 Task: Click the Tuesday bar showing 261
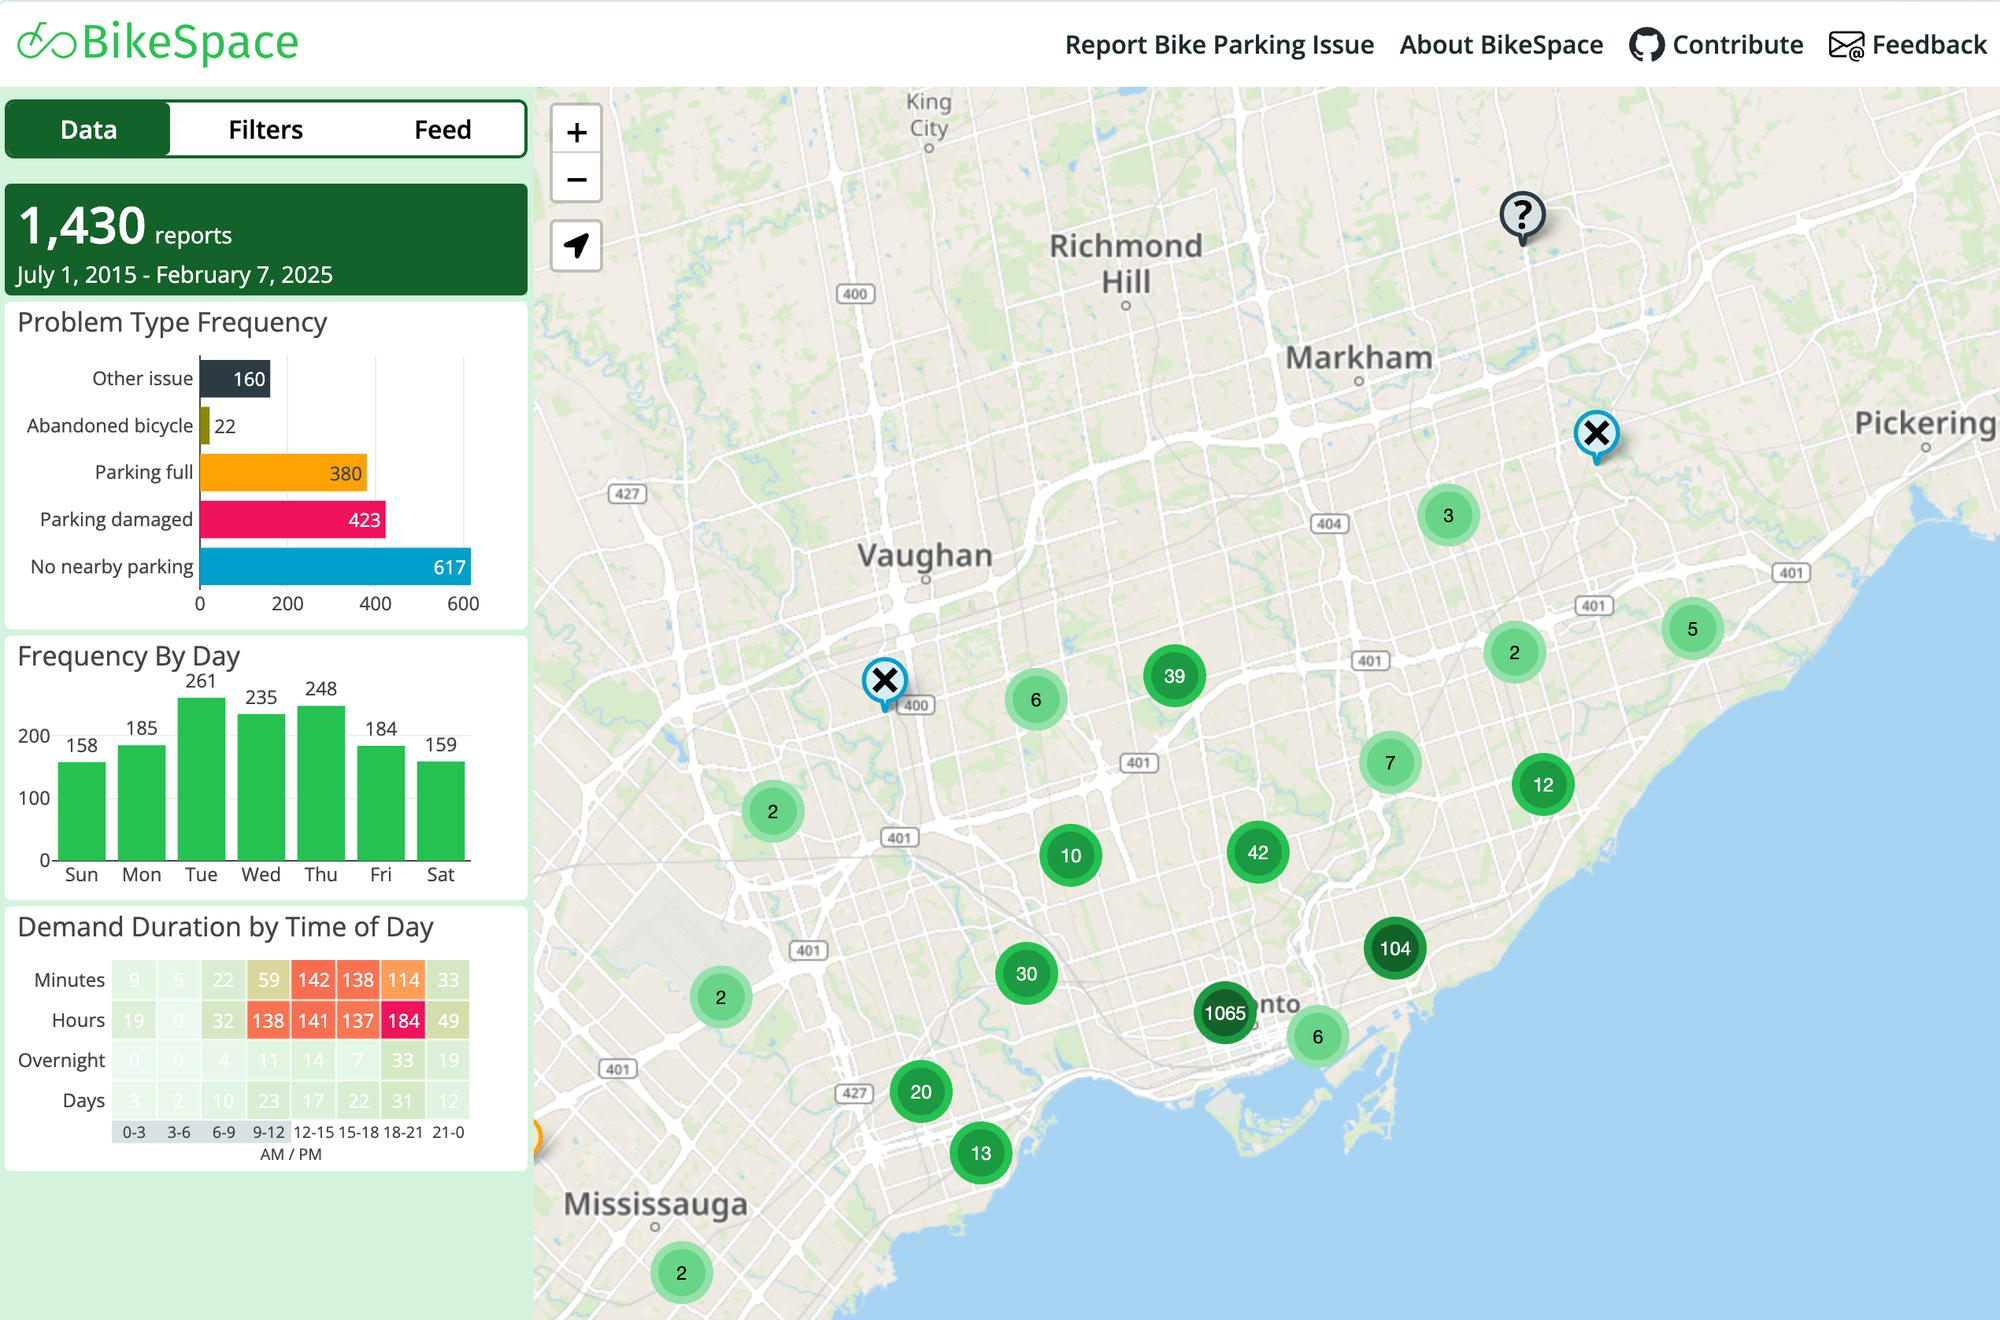tap(201, 778)
